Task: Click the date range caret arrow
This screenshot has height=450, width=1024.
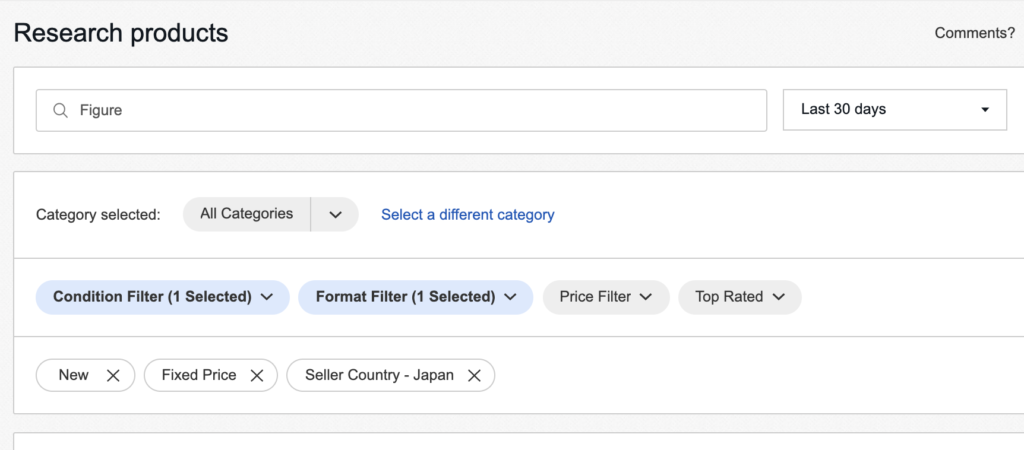Action: pyautogui.click(x=985, y=110)
